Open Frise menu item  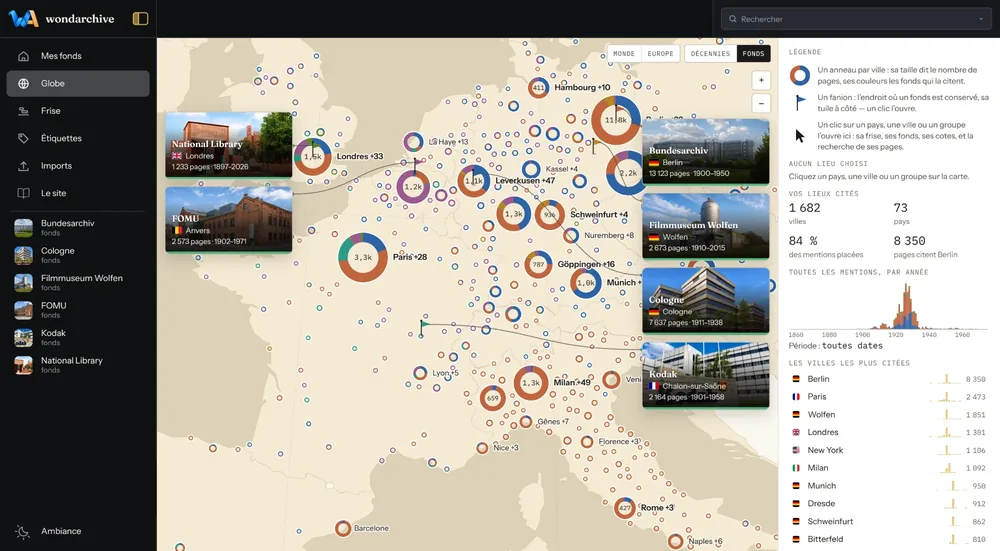pyautogui.click(x=78, y=111)
